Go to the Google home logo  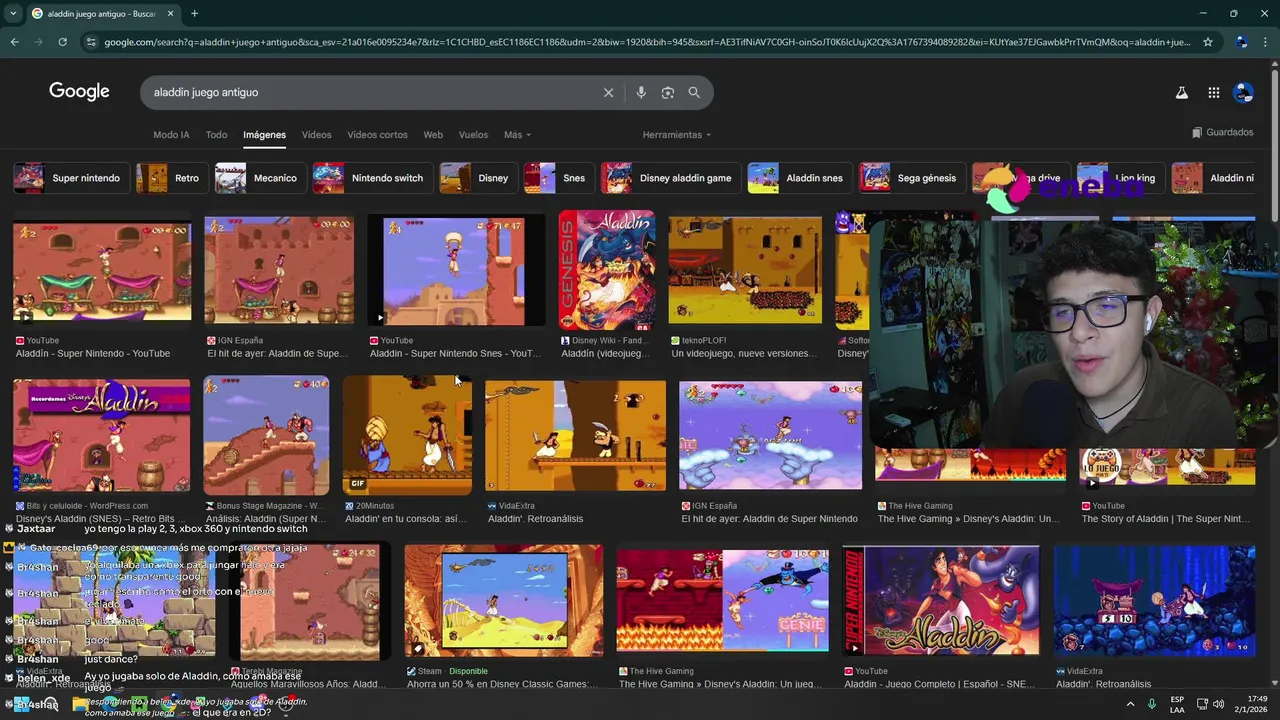click(79, 92)
